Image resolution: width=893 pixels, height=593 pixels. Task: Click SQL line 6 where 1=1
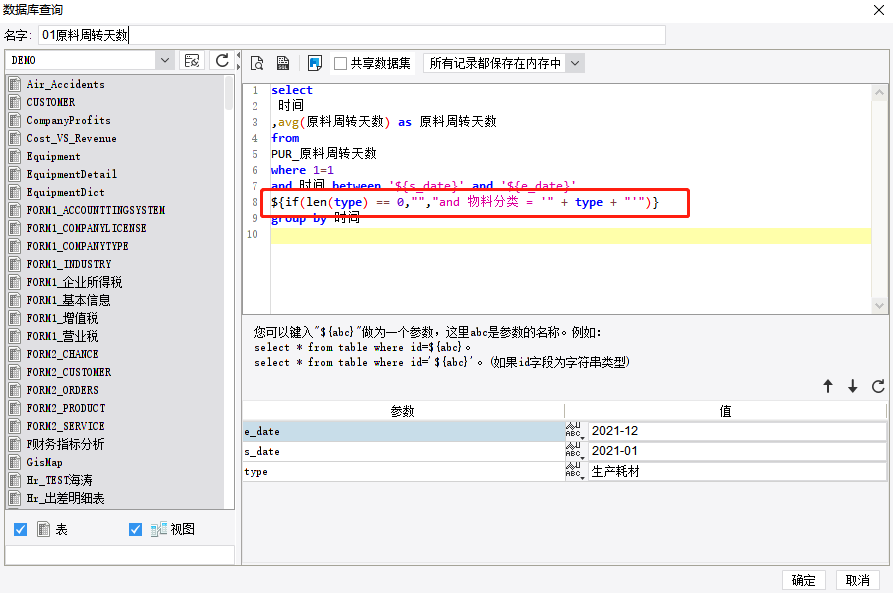tap(302, 170)
